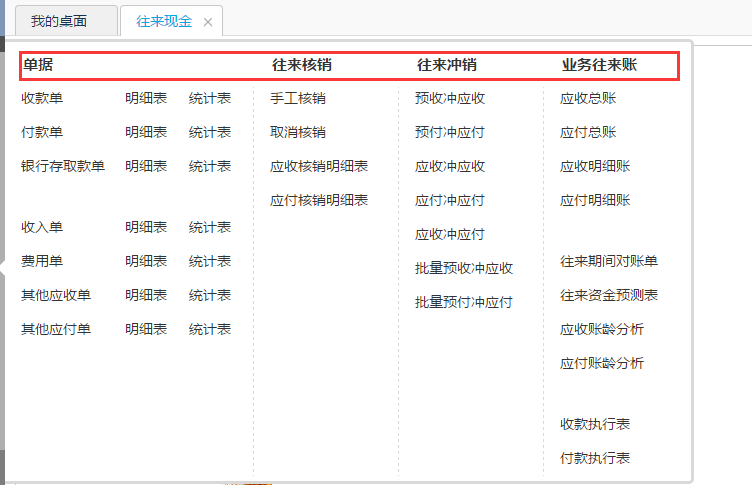Open 往来期间对账单 report

(x=609, y=261)
